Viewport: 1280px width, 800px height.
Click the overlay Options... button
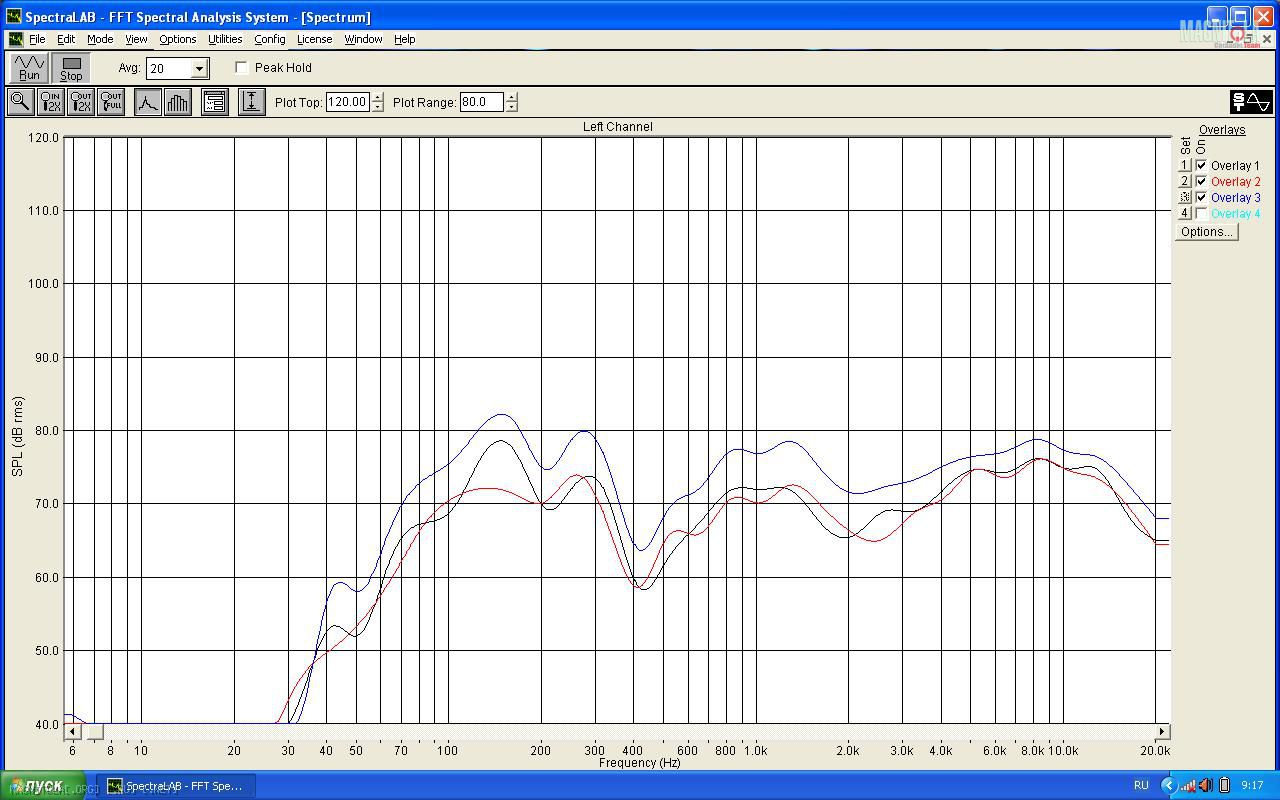click(x=1206, y=232)
